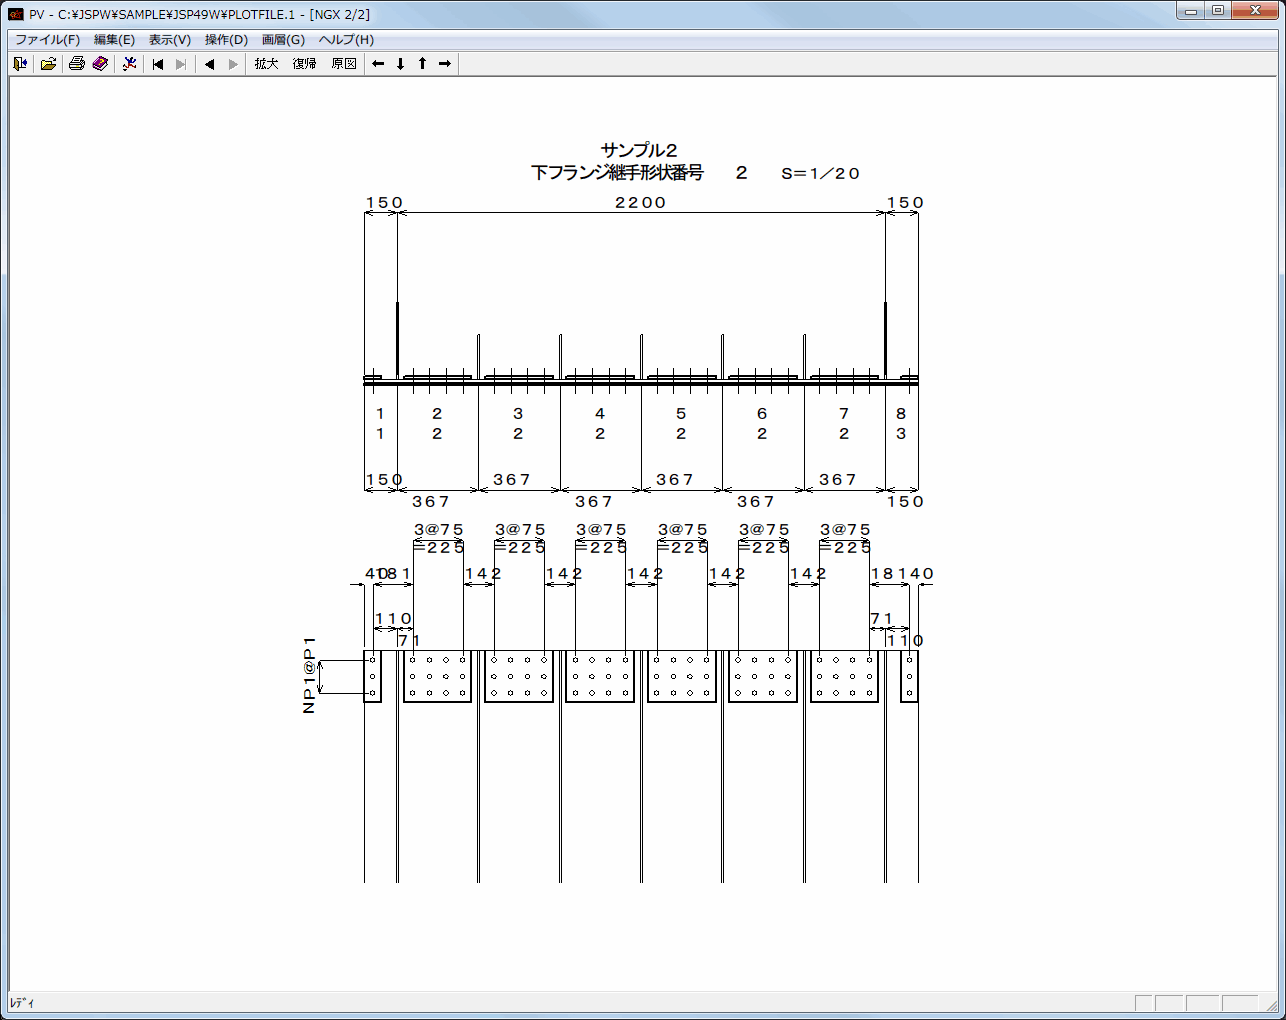Open a file with the folder icon
The image size is (1286, 1020).
coord(48,64)
